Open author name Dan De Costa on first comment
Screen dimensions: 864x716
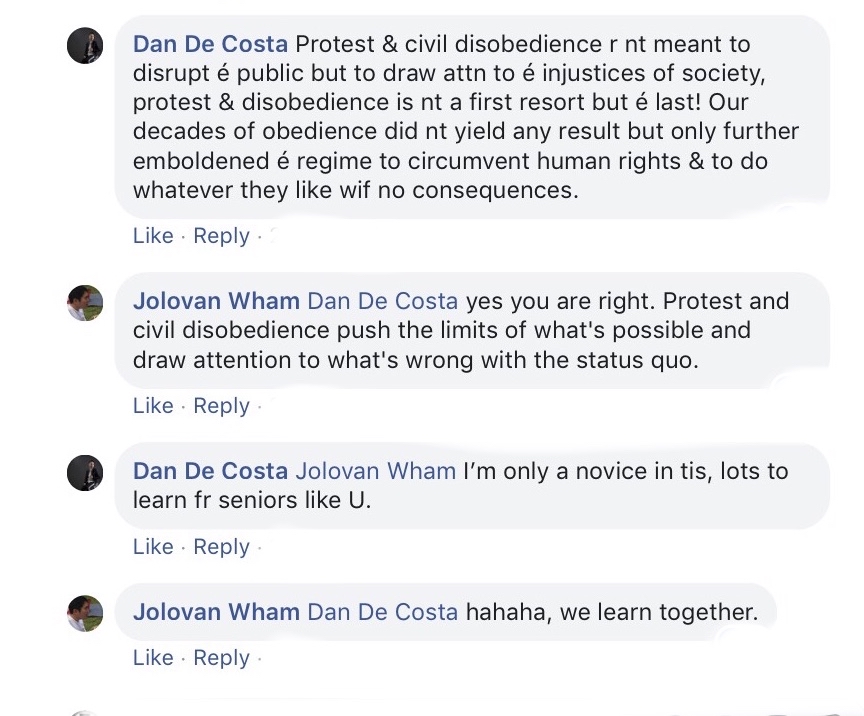pyautogui.click(x=210, y=44)
